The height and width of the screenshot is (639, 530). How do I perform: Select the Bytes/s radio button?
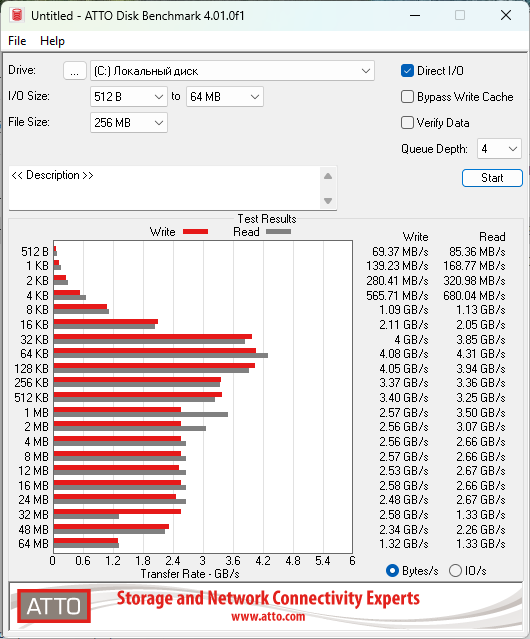click(x=392, y=571)
